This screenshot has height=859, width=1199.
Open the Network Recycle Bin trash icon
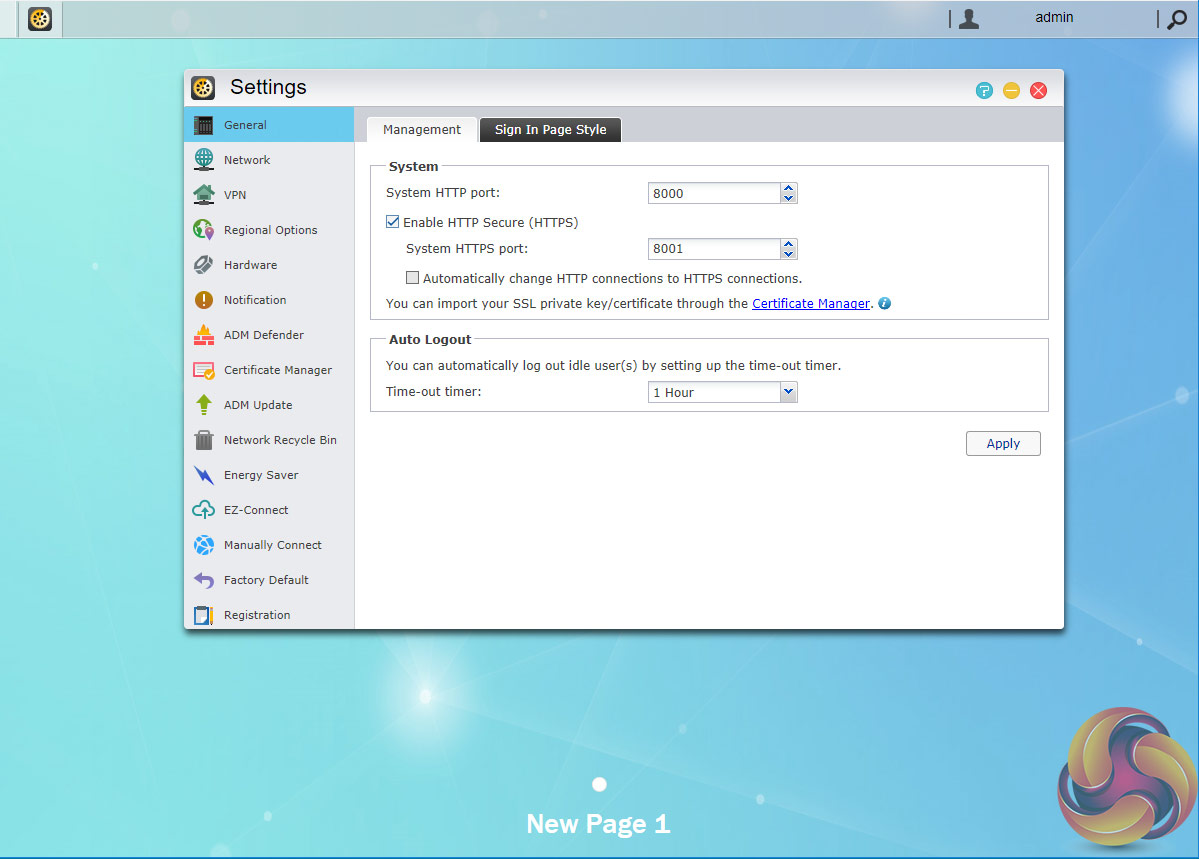(x=204, y=440)
